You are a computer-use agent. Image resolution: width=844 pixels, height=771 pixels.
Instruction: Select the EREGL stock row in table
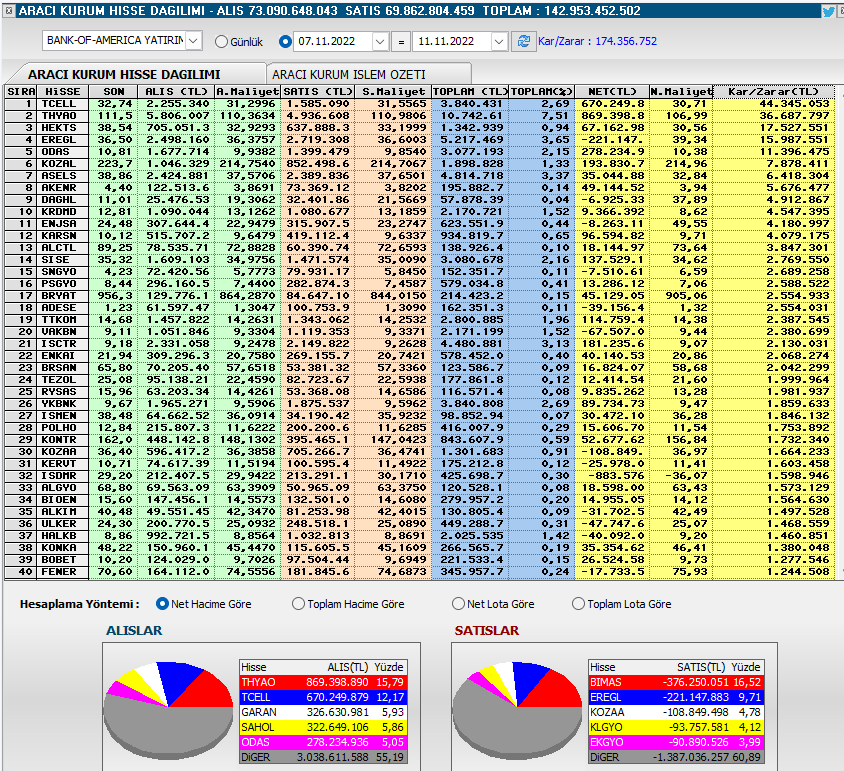click(x=420, y=140)
